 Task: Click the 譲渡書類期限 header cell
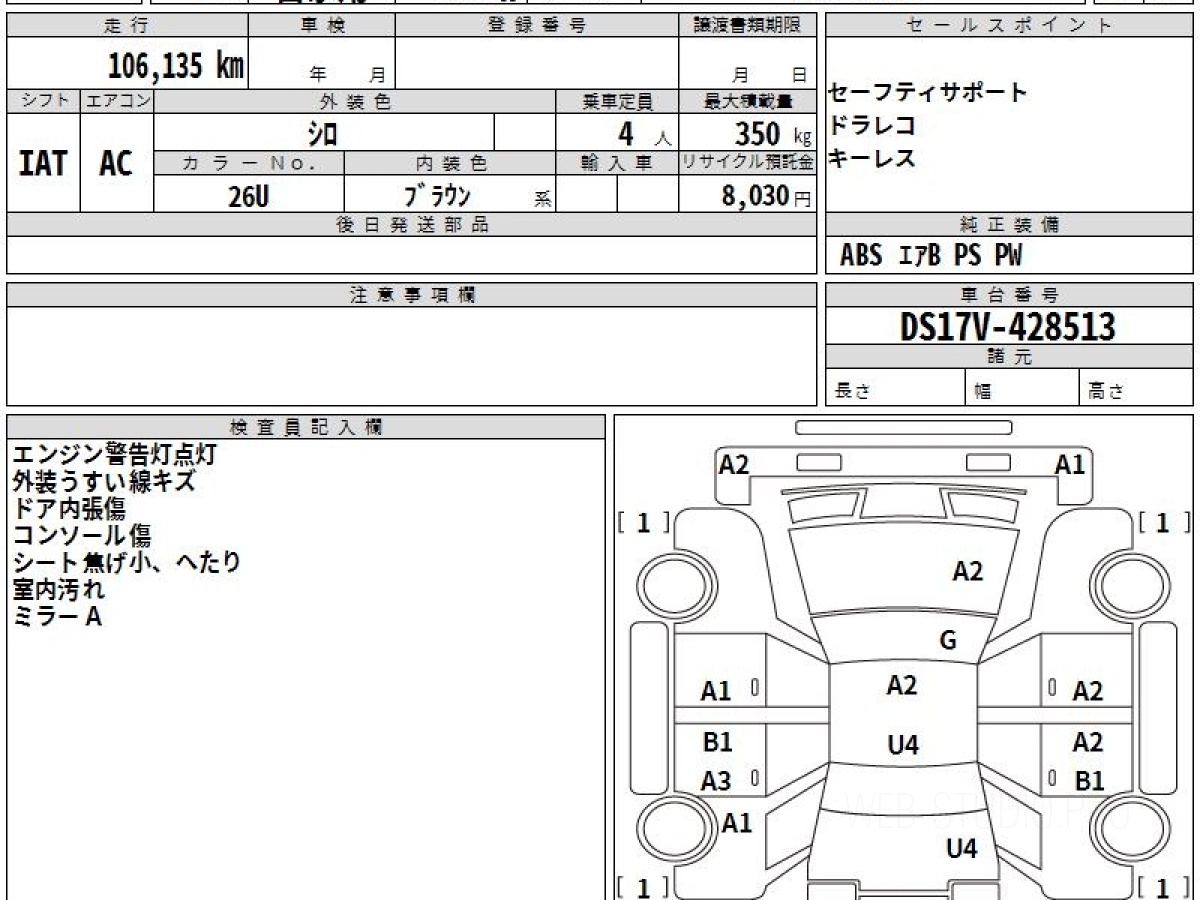747,26
